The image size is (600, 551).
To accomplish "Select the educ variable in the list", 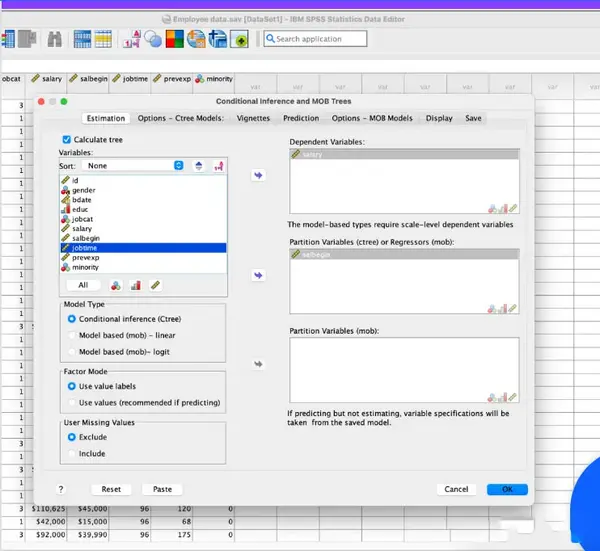I will (143, 209).
